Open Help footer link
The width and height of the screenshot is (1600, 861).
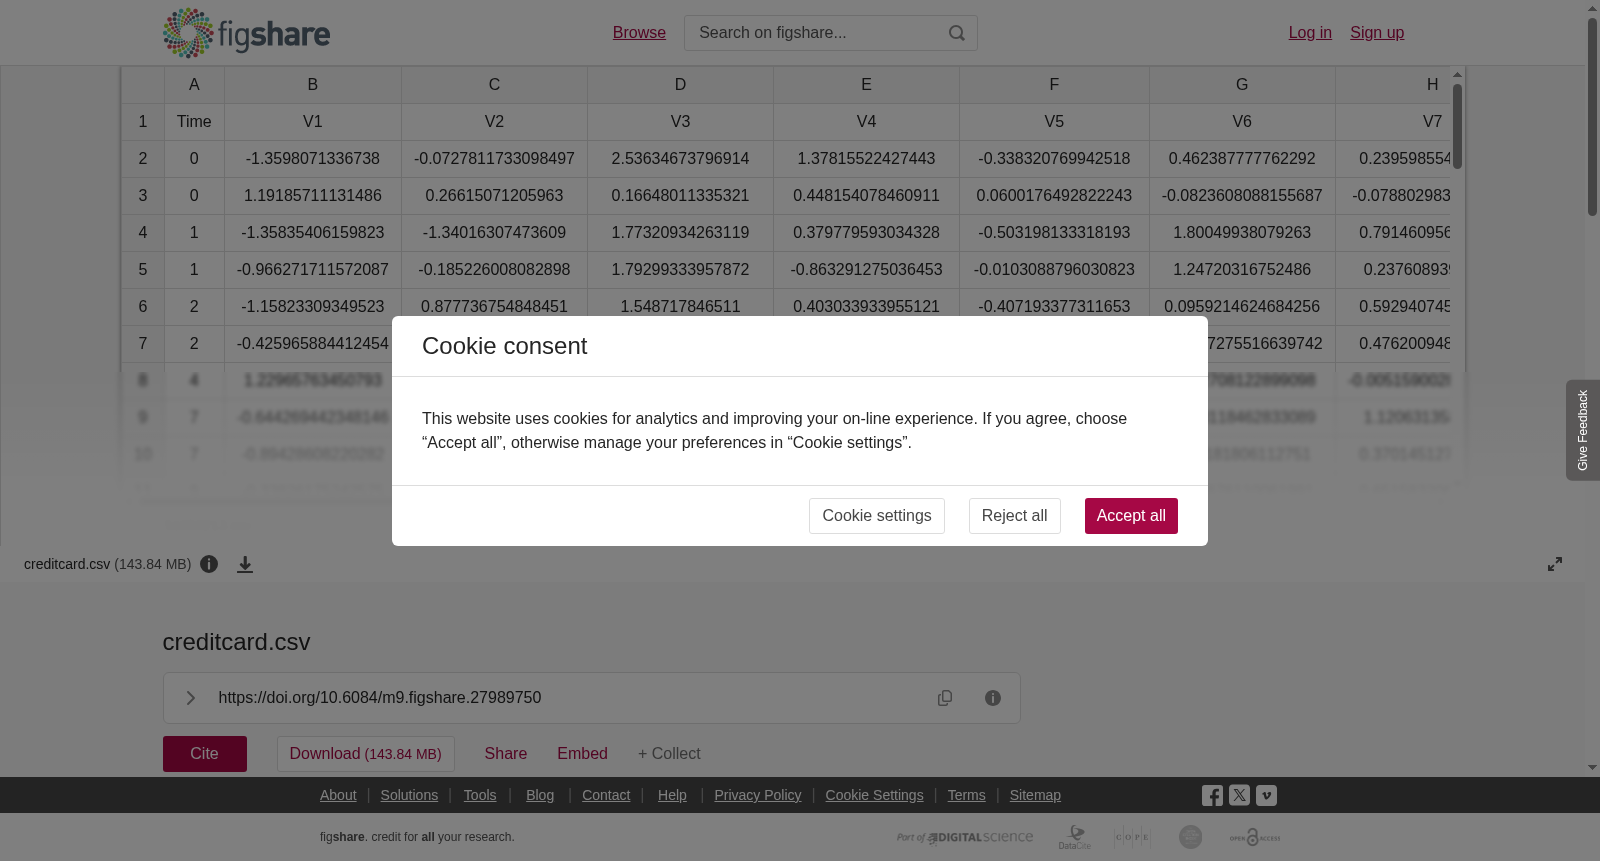click(x=672, y=795)
